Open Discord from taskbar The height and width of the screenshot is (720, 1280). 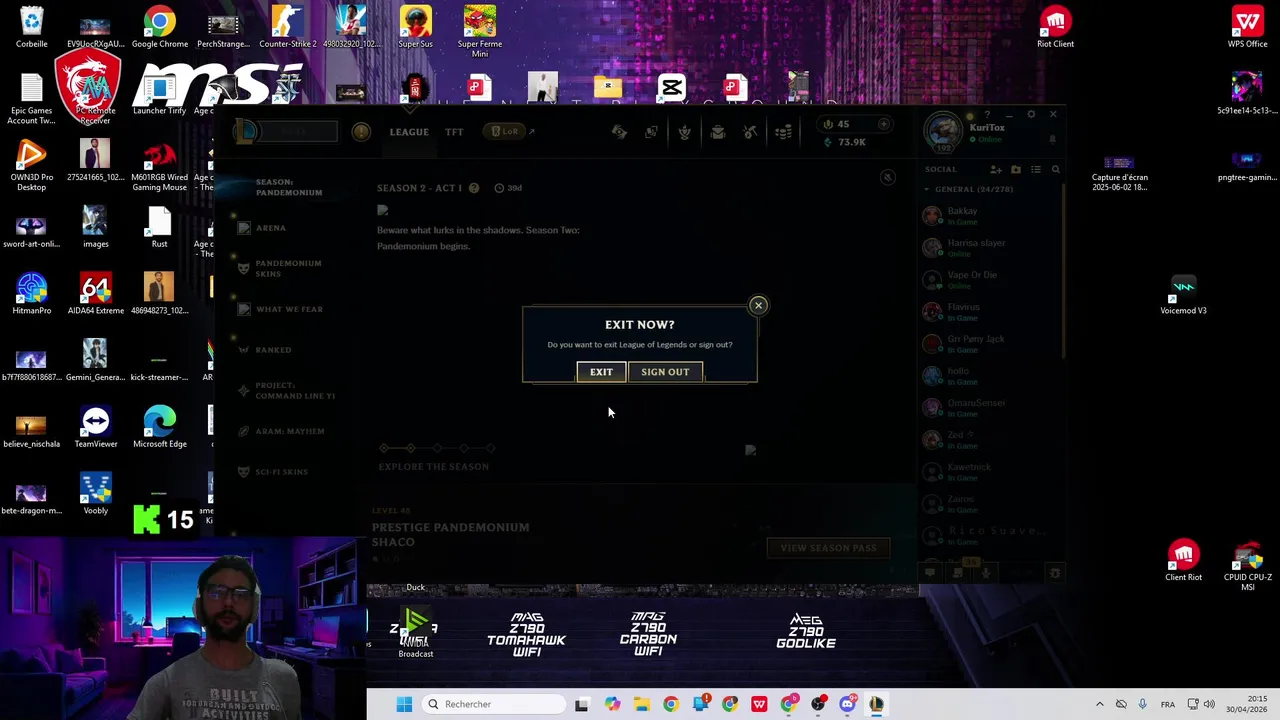847,704
